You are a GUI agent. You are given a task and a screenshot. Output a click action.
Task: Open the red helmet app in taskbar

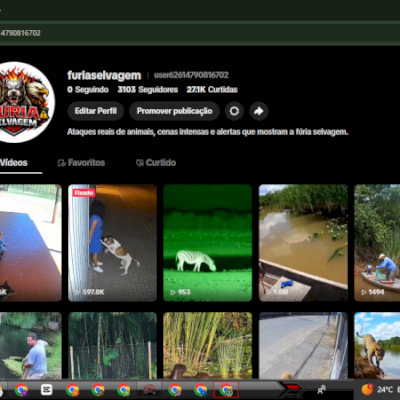(149, 389)
